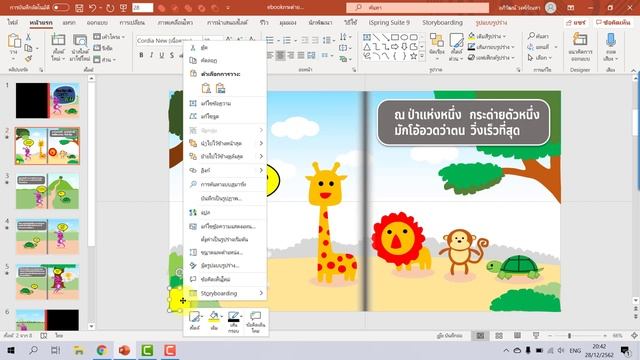Click the font size box in quick access toolbar

pos(142,7)
